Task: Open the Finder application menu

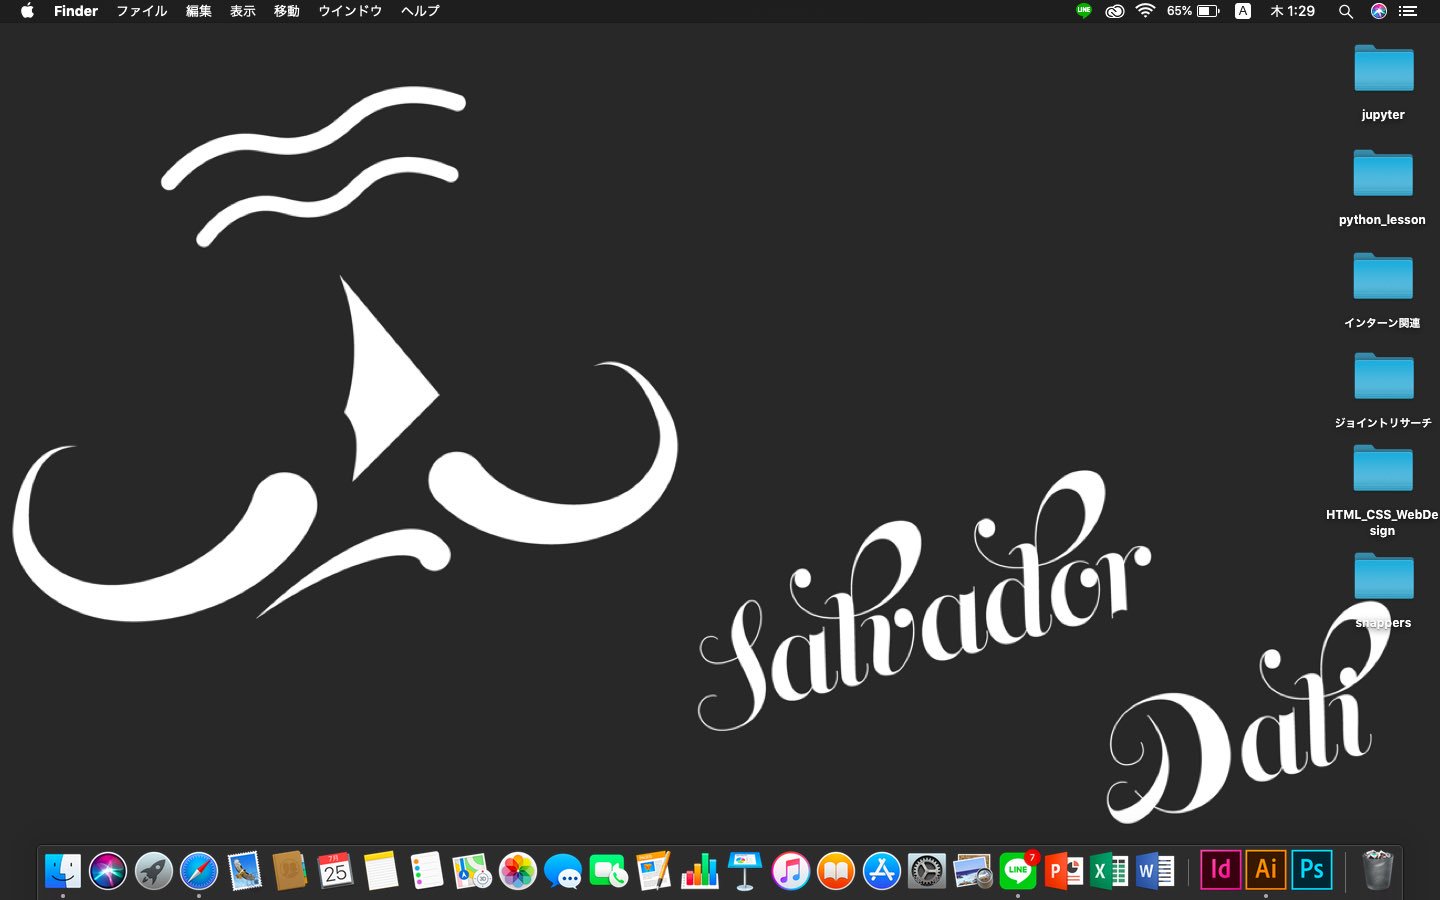Action: 76,11
